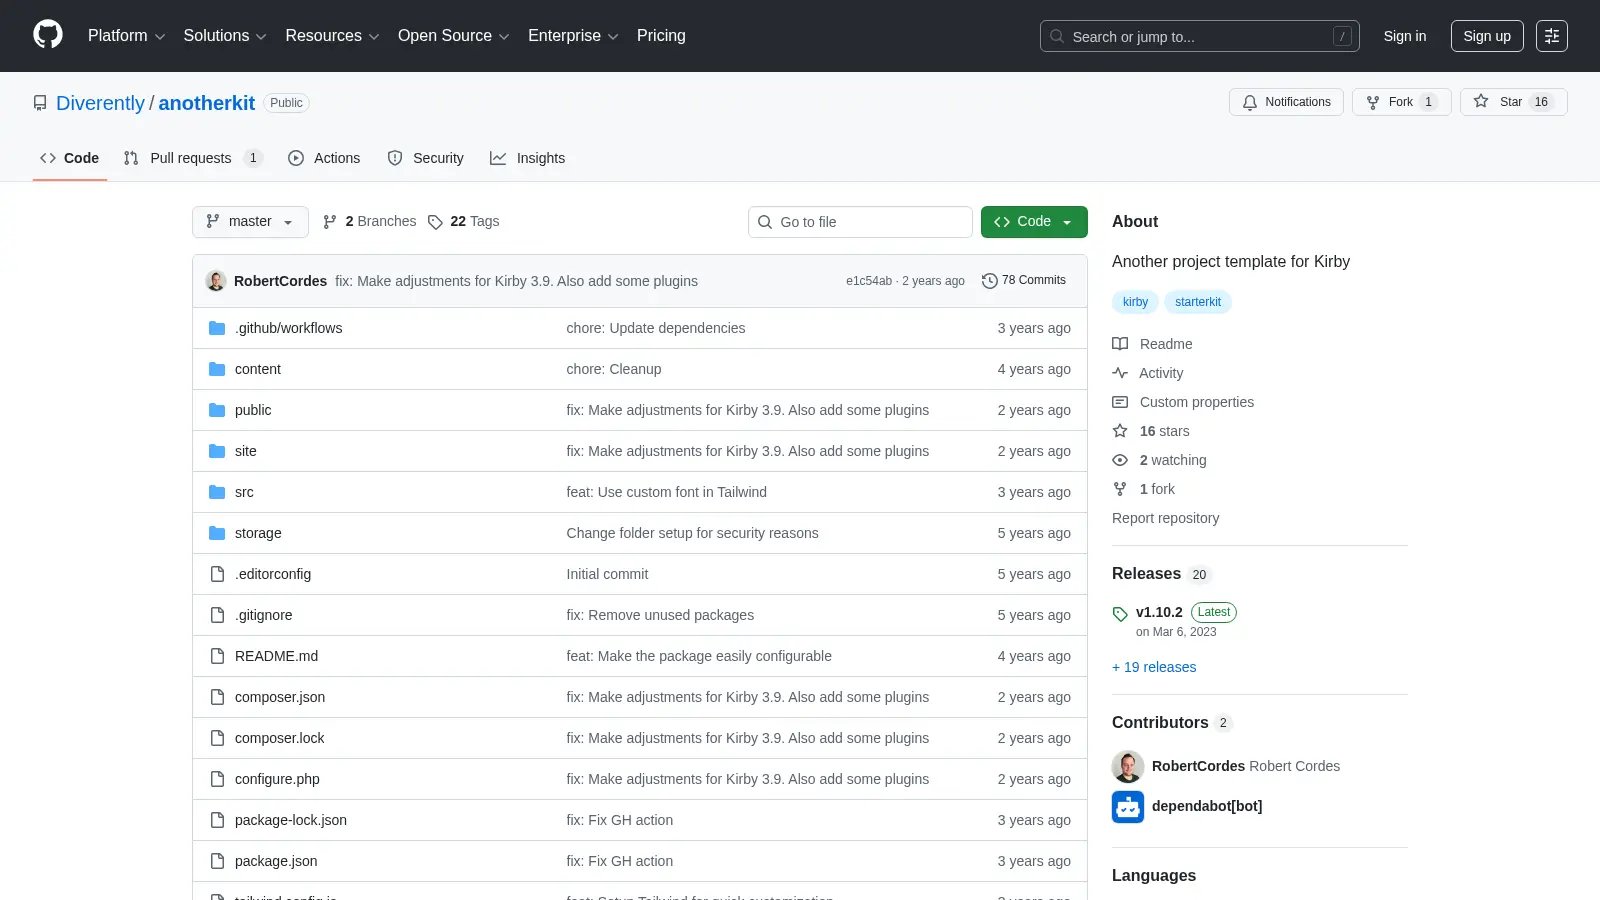Click the composer.lock file icon
Viewport: 1600px width, 900px height.
tap(217, 738)
